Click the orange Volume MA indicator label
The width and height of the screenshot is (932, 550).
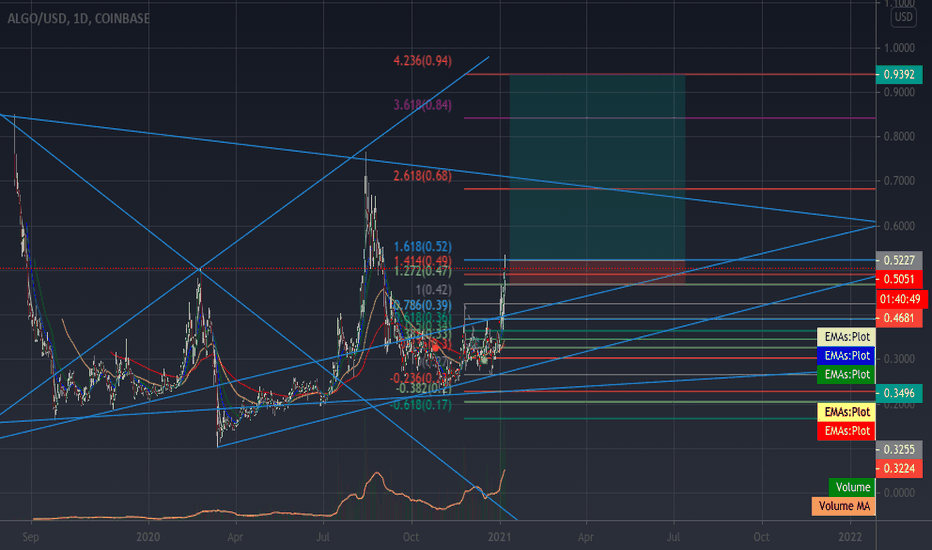point(843,506)
